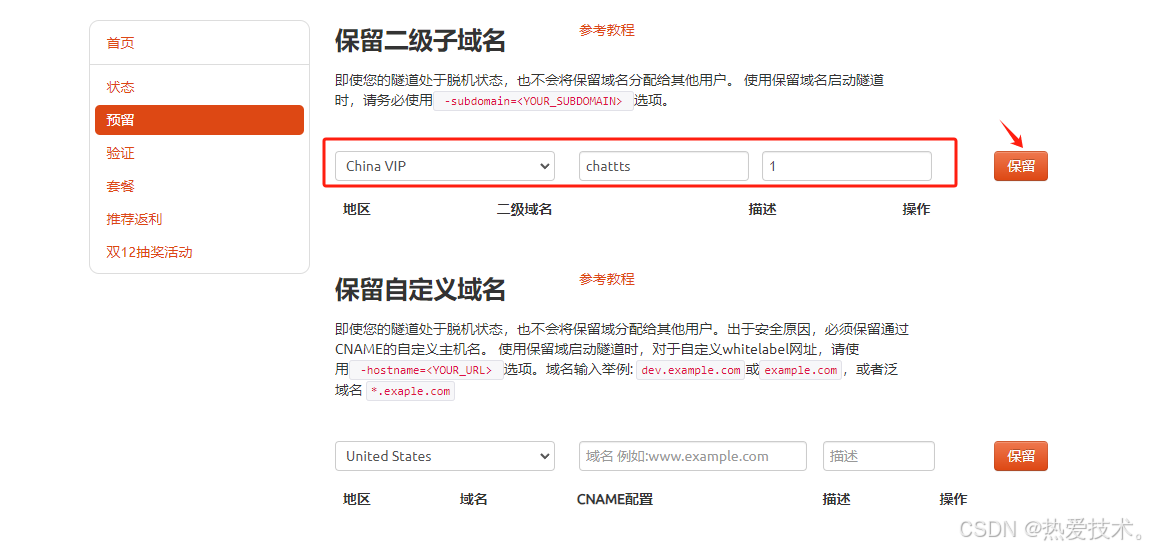This screenshot has height=549, width=1160.
Task: Open the 首页 sidebar item
Action: [121, 43]
